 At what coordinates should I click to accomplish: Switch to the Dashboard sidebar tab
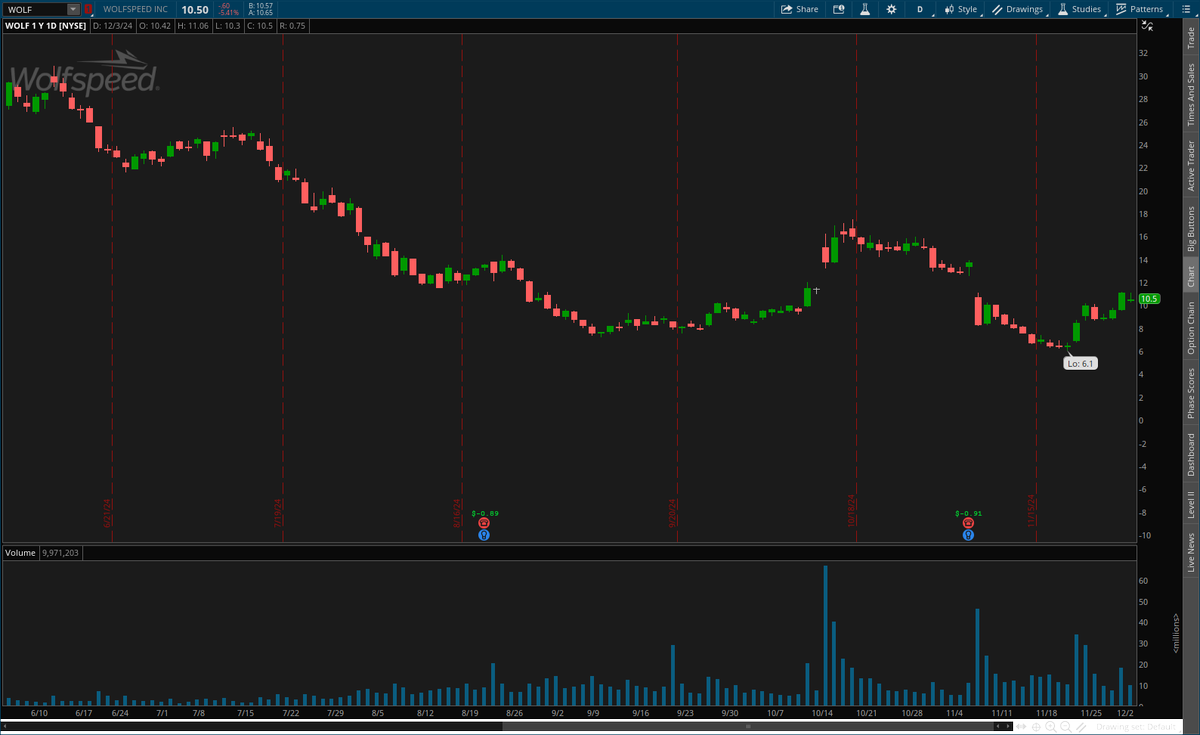point(1190,454)
